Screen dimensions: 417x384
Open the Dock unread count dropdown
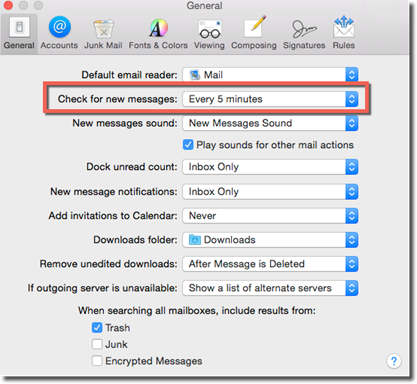click(270, 167)
